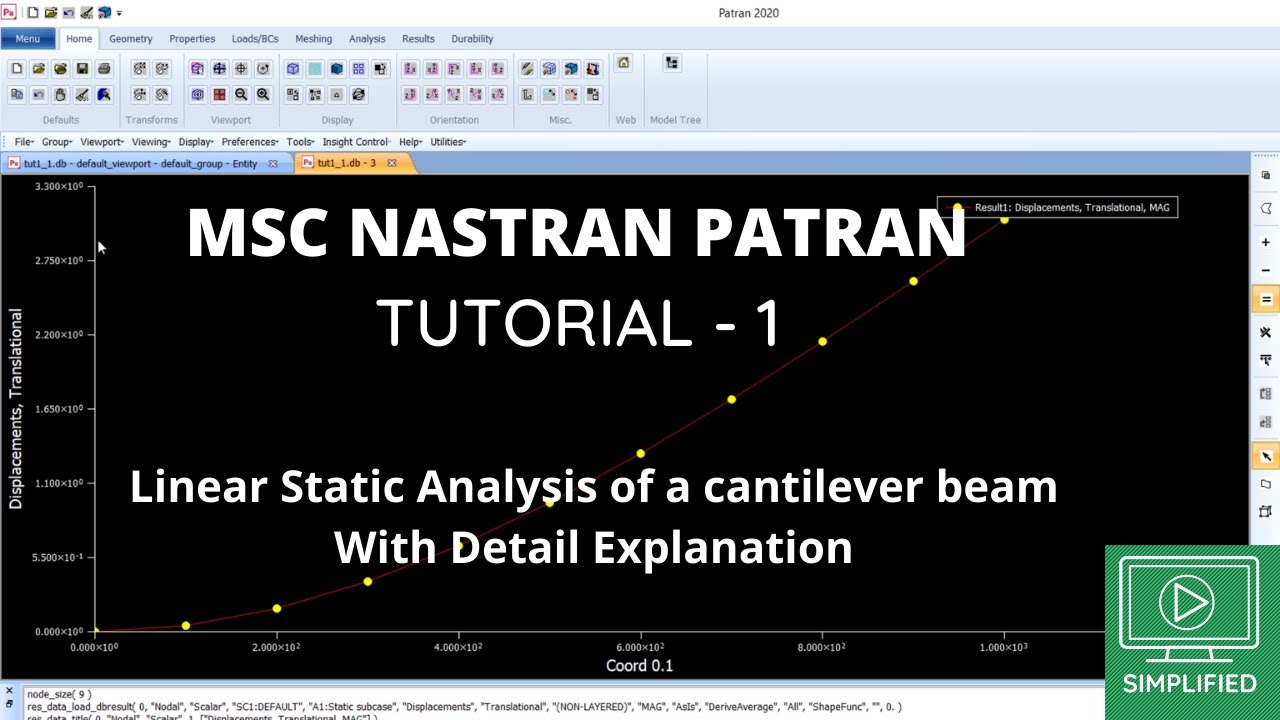Close the tut1_1.db - 3 tab
1280x720 pixels.
(x=392, y=163)
